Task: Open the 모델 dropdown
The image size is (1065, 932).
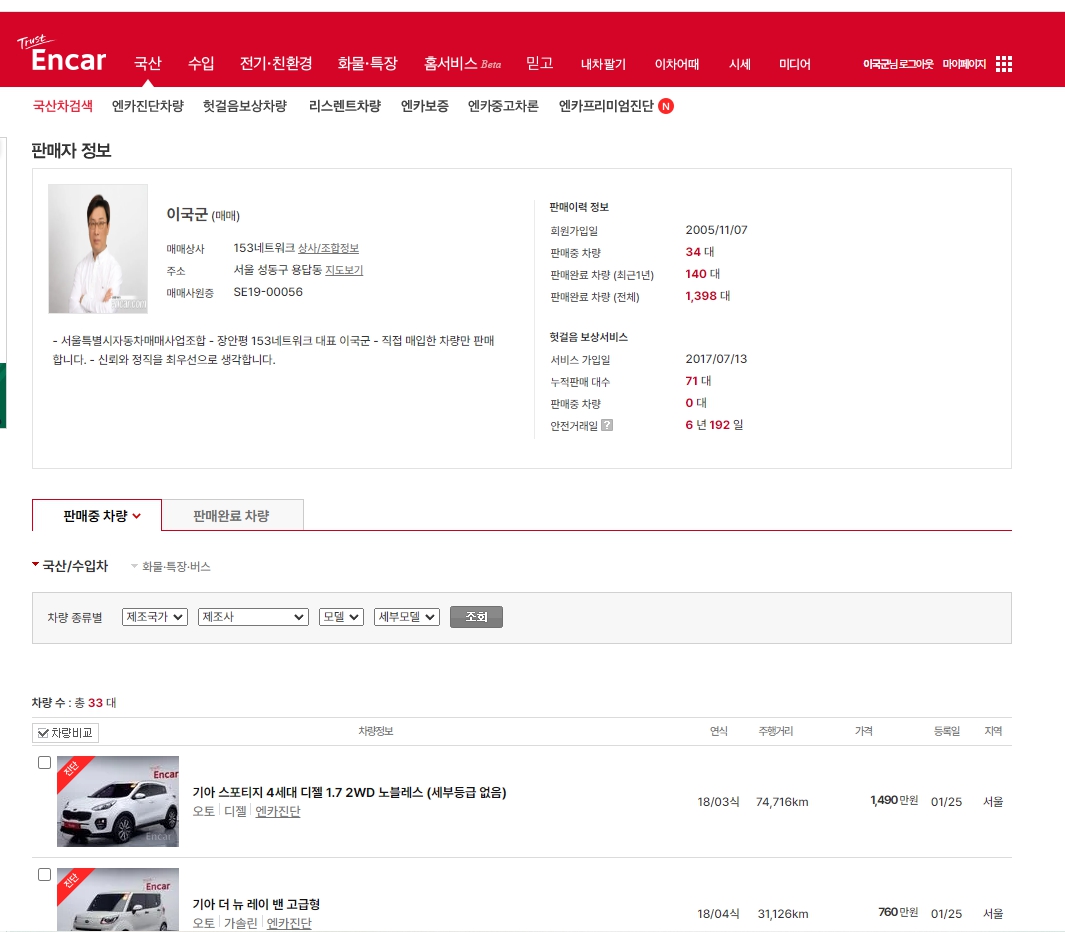Action: [342, 617]
